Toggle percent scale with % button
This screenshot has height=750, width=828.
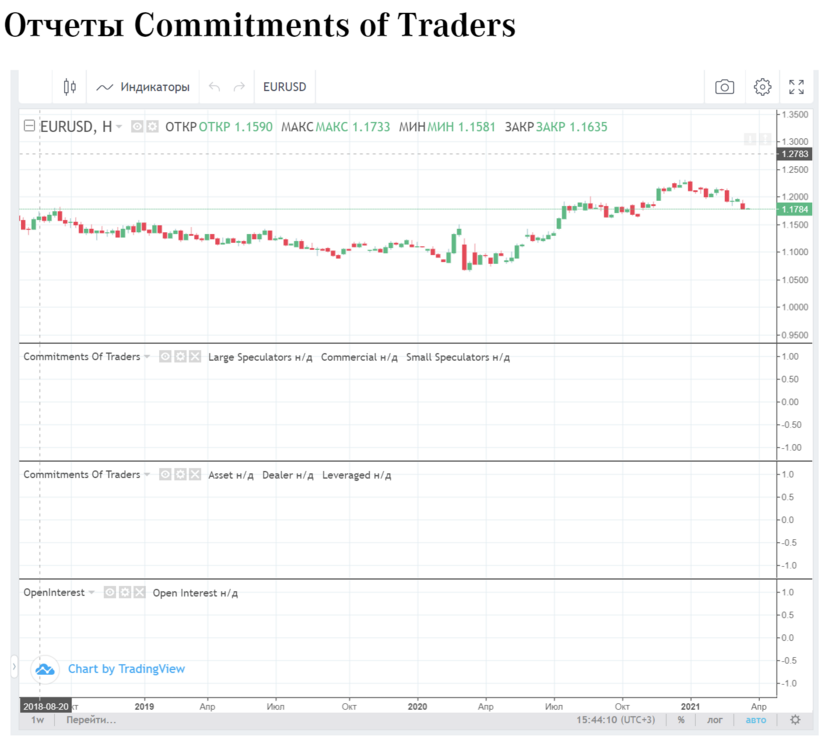(x=681, y=720)
